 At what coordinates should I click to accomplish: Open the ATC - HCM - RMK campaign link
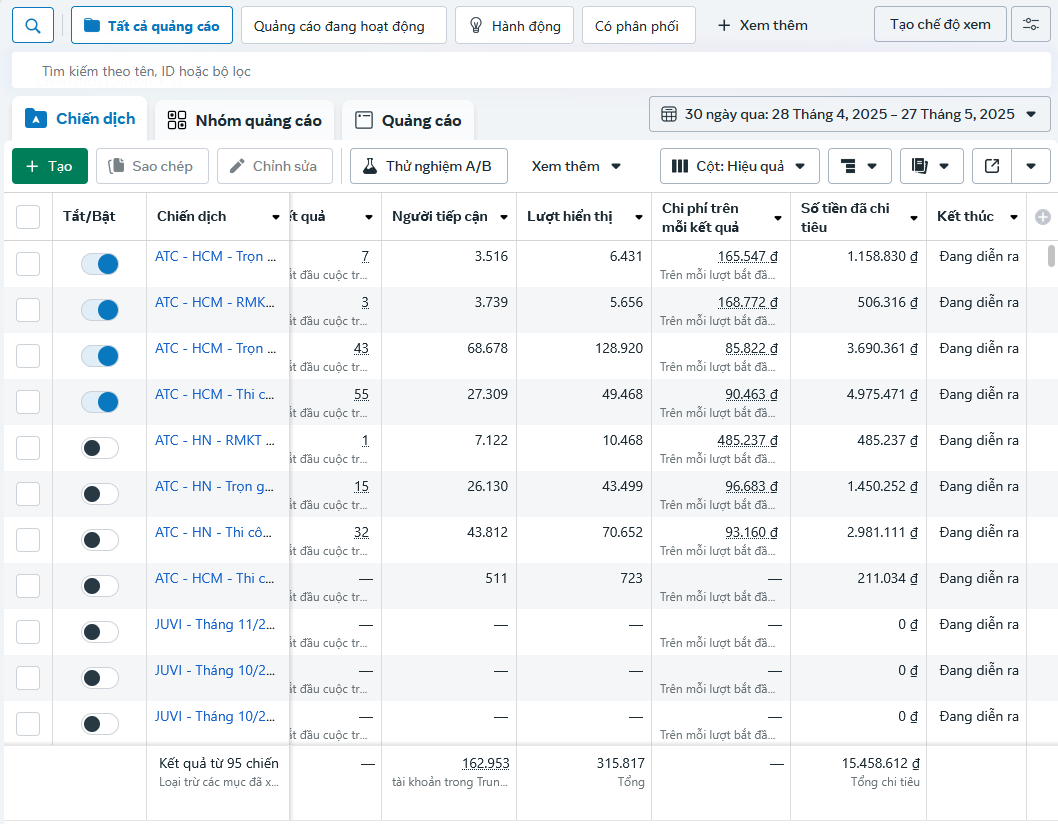(x=215, y=302)
